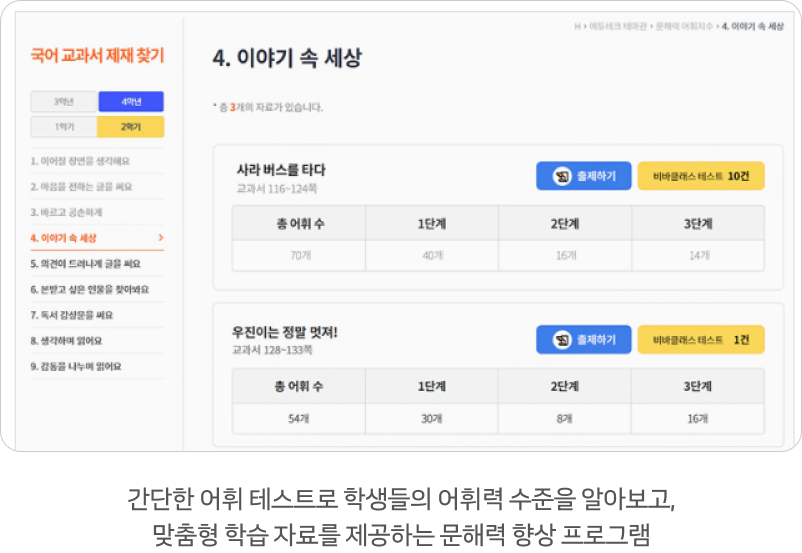Switch to 2학기 semester
This screenshot has width=802, height=553.
click(131, 127)
